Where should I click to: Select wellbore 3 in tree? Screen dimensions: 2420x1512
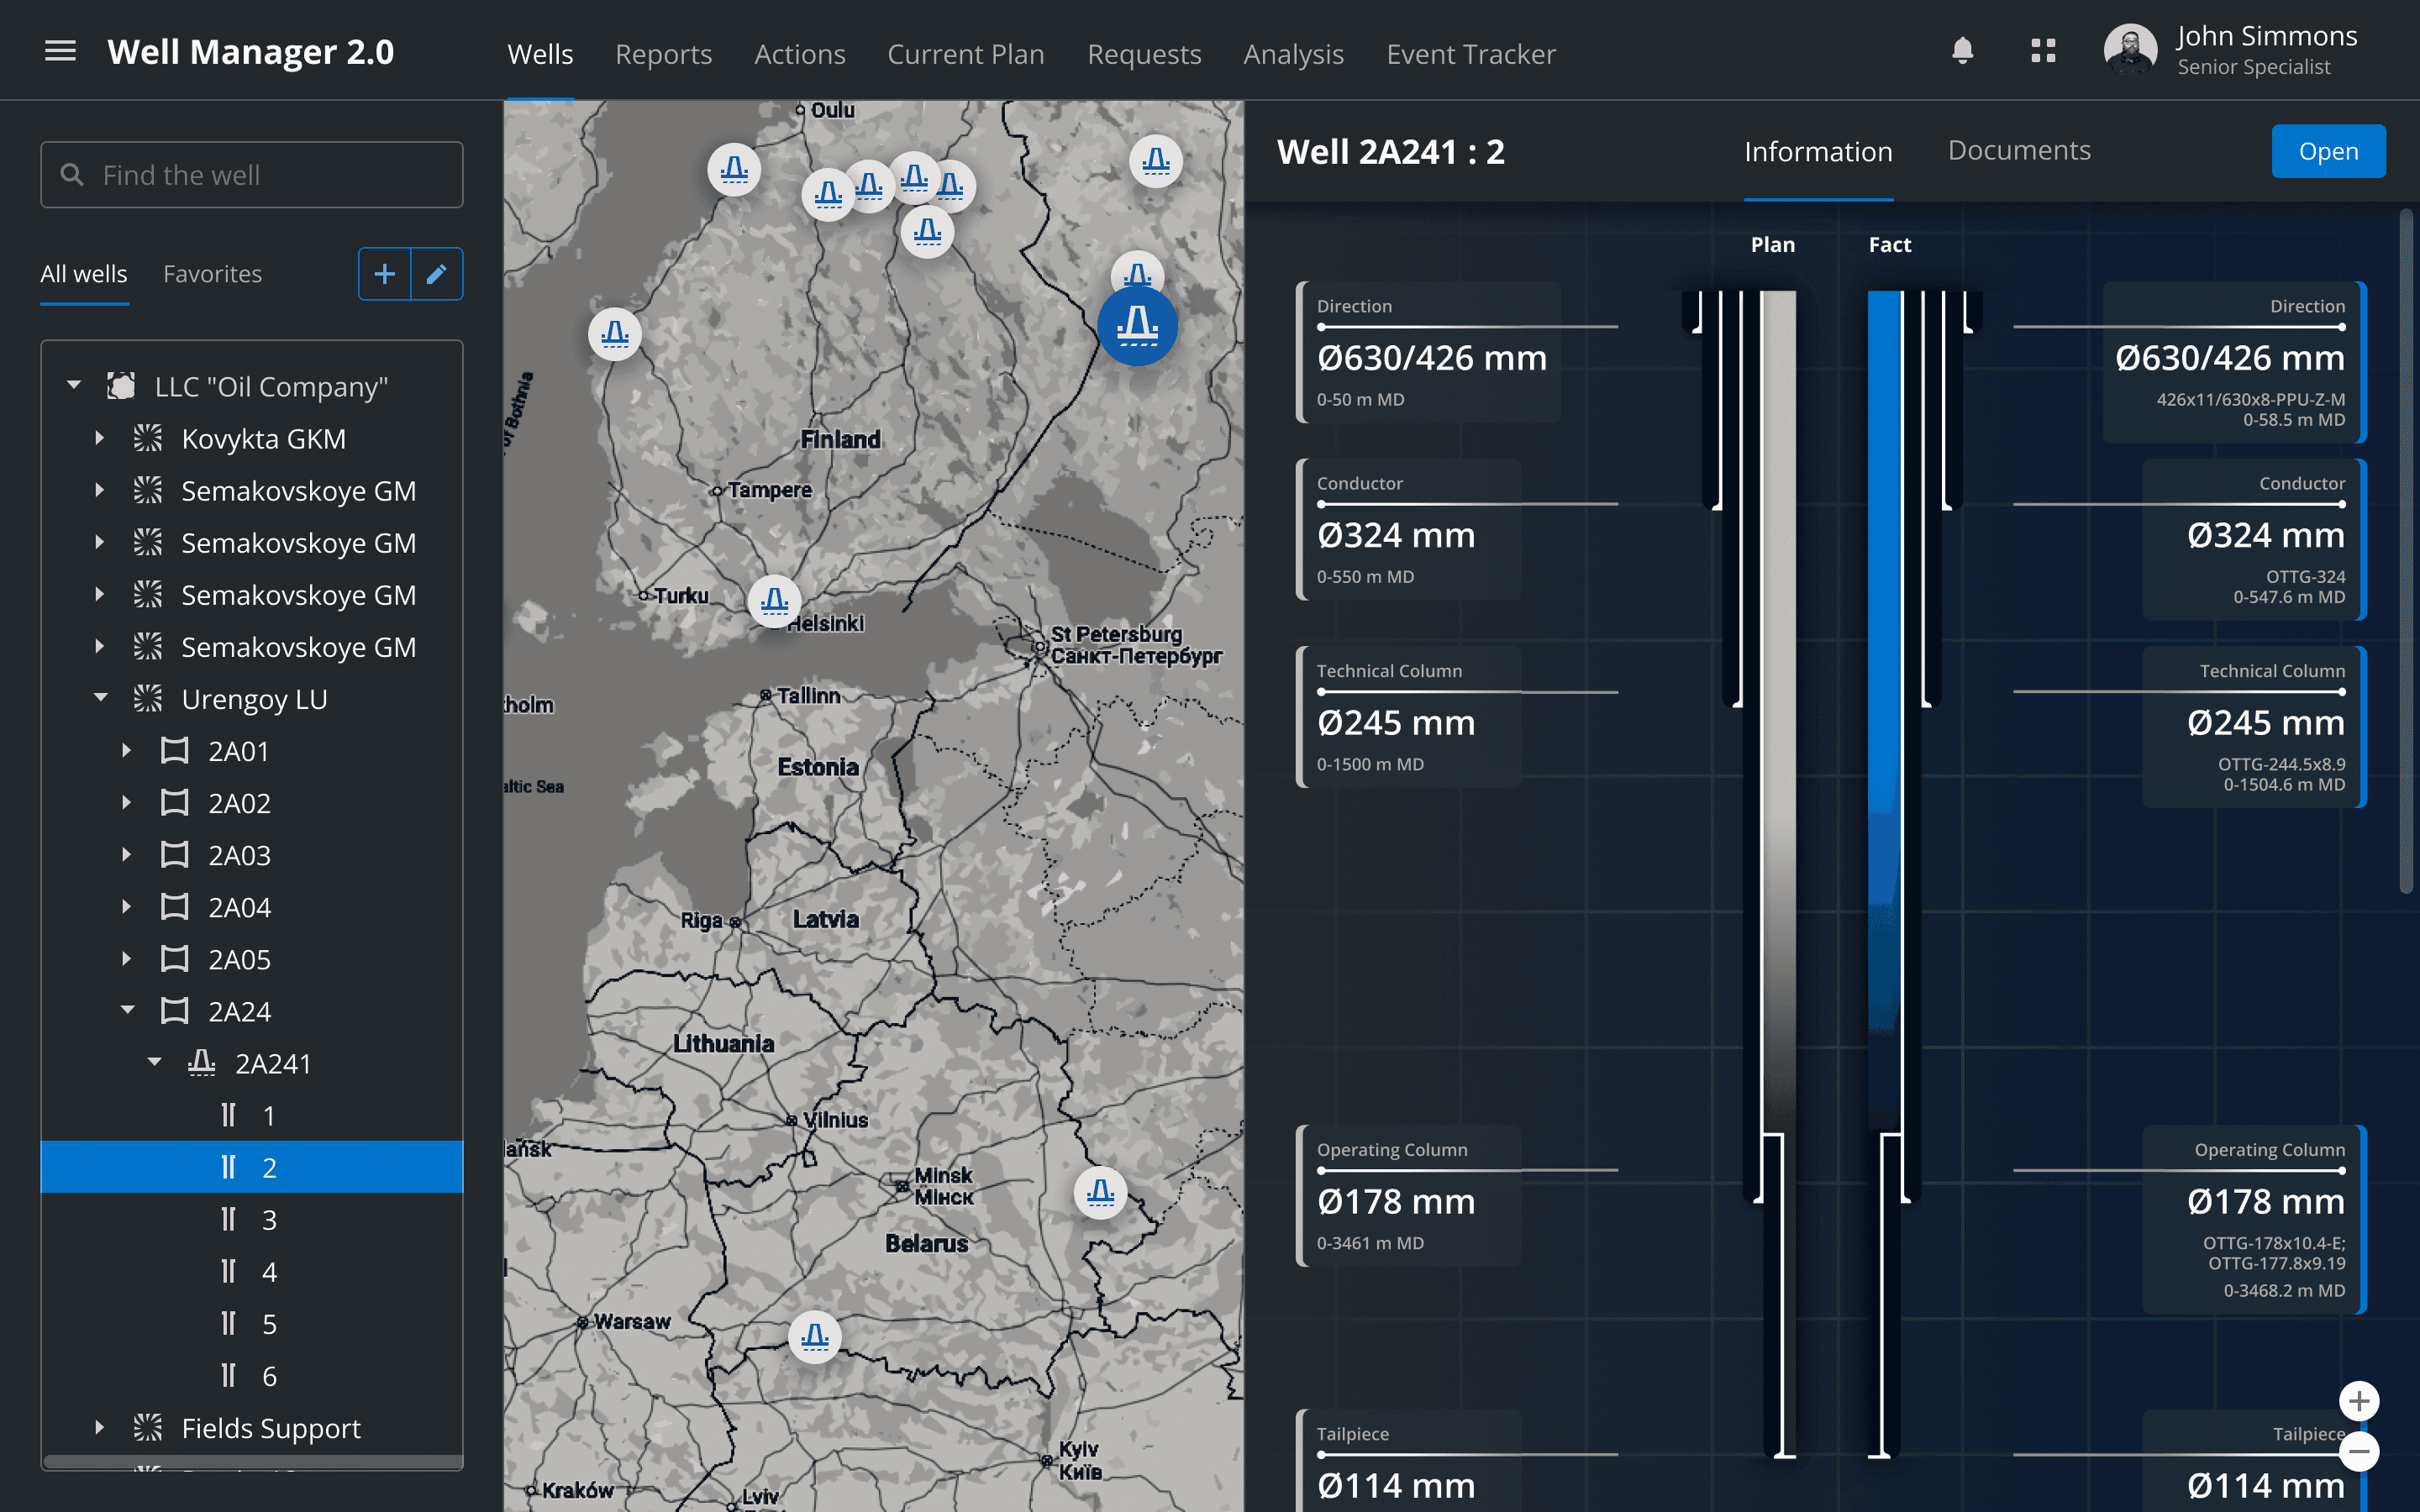(268, 1220)
